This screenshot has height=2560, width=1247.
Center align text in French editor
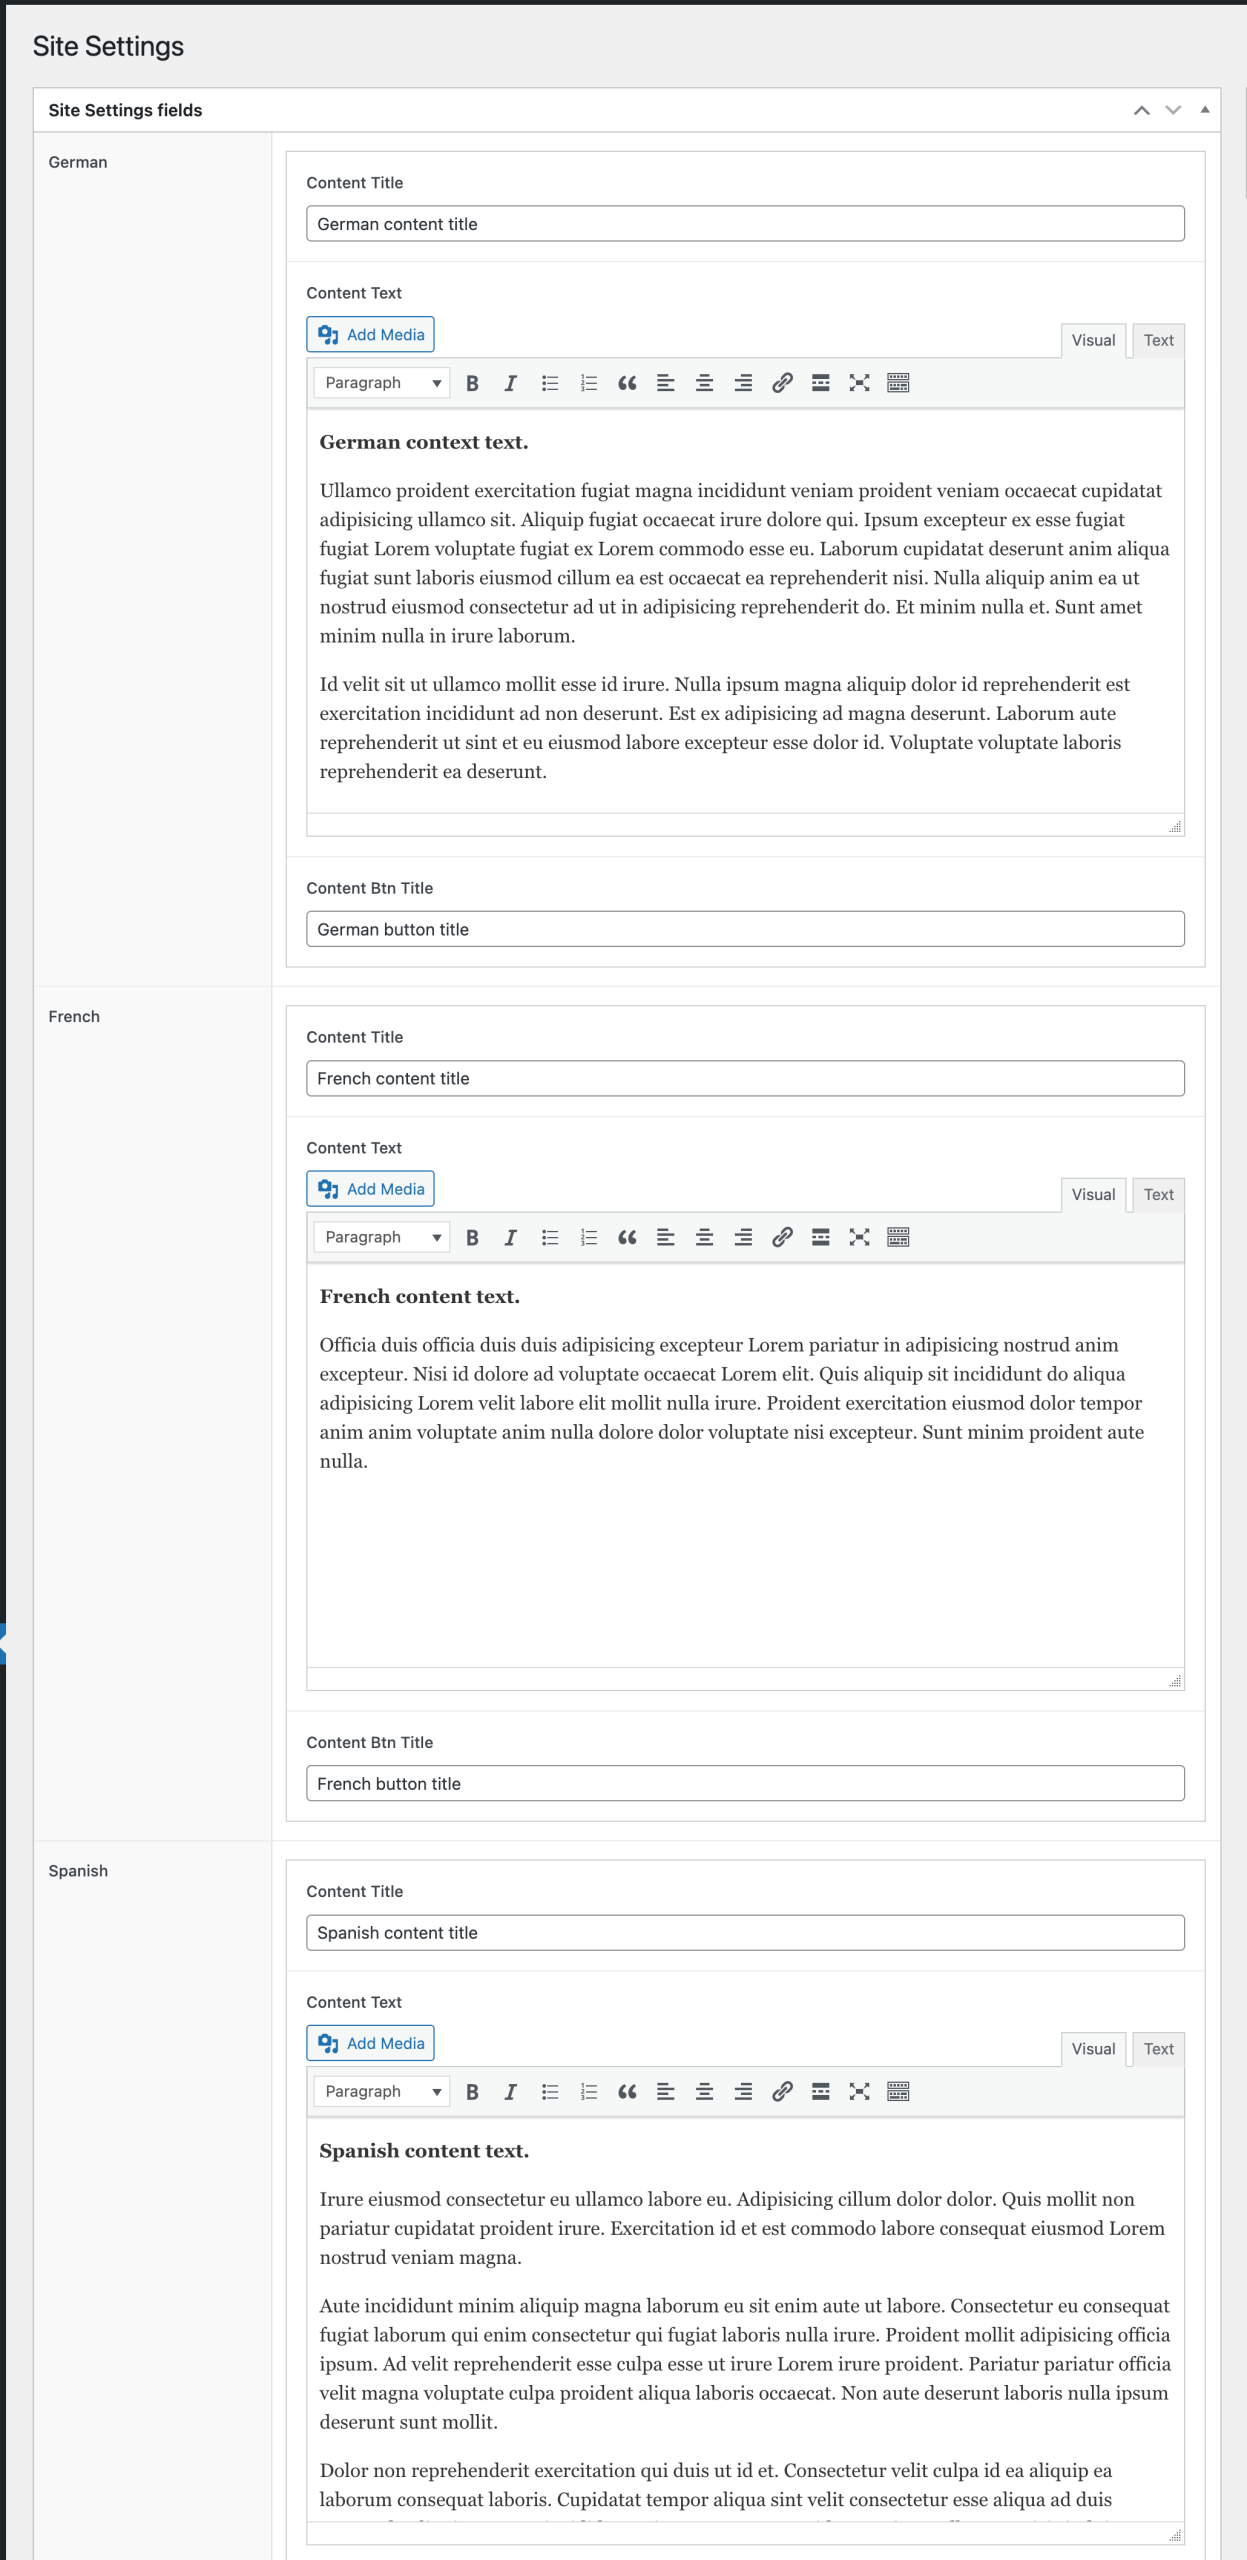pos(704,1237)
